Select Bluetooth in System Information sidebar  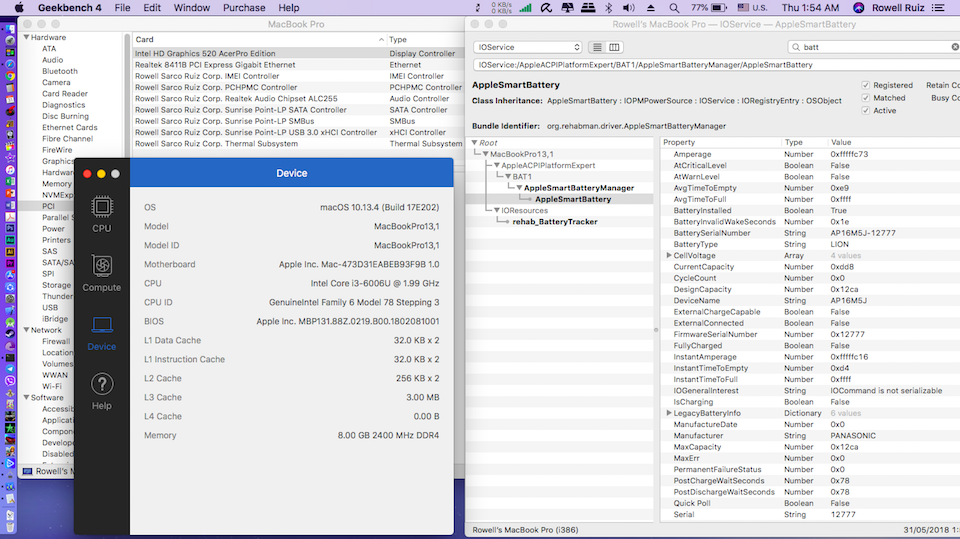(x=60, y=71)
